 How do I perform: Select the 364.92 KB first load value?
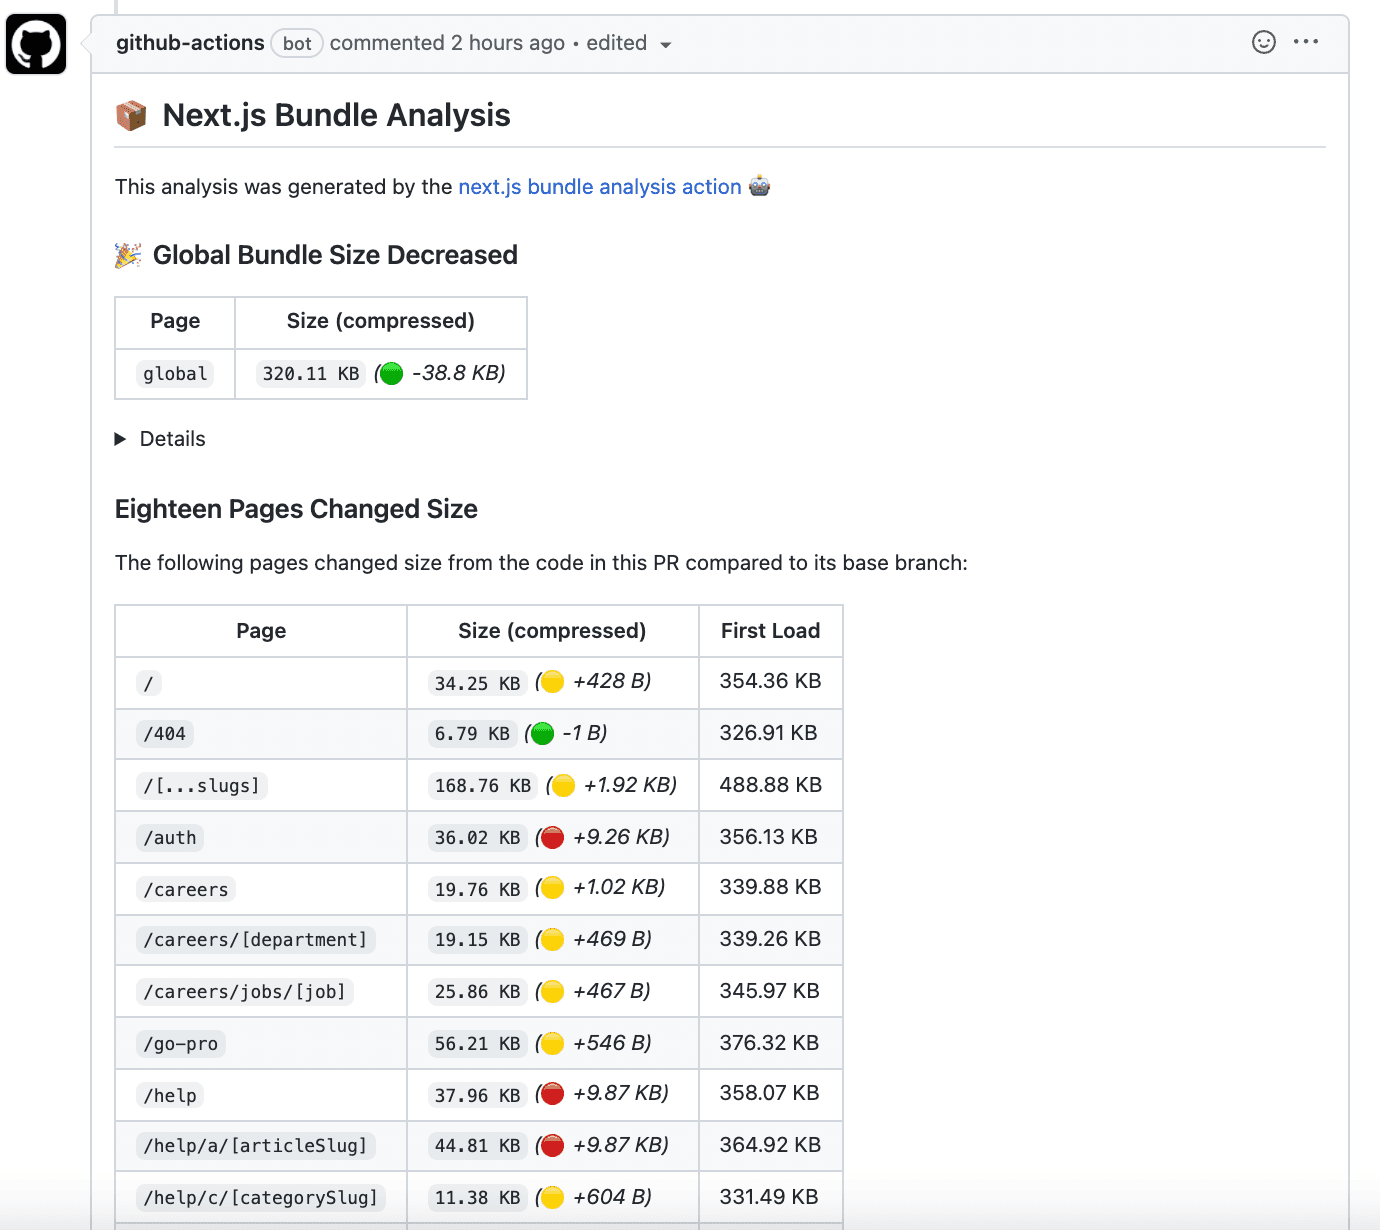[770, 1145]
